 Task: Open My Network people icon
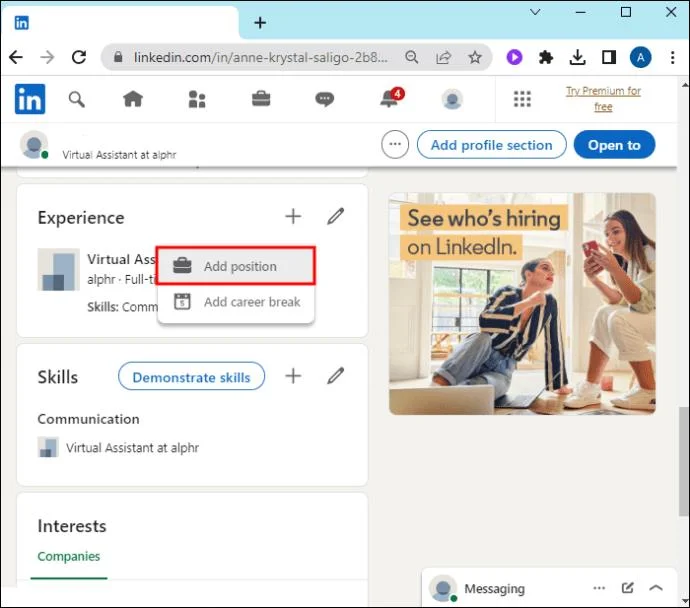point(197,99)
